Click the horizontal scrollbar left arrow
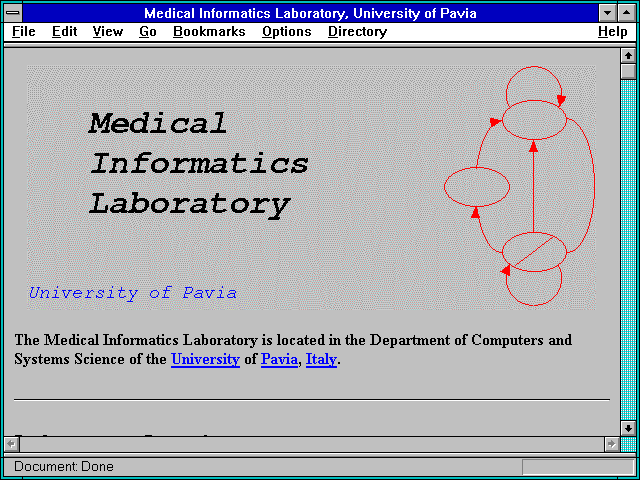640x480 pixels. point(11,444)
